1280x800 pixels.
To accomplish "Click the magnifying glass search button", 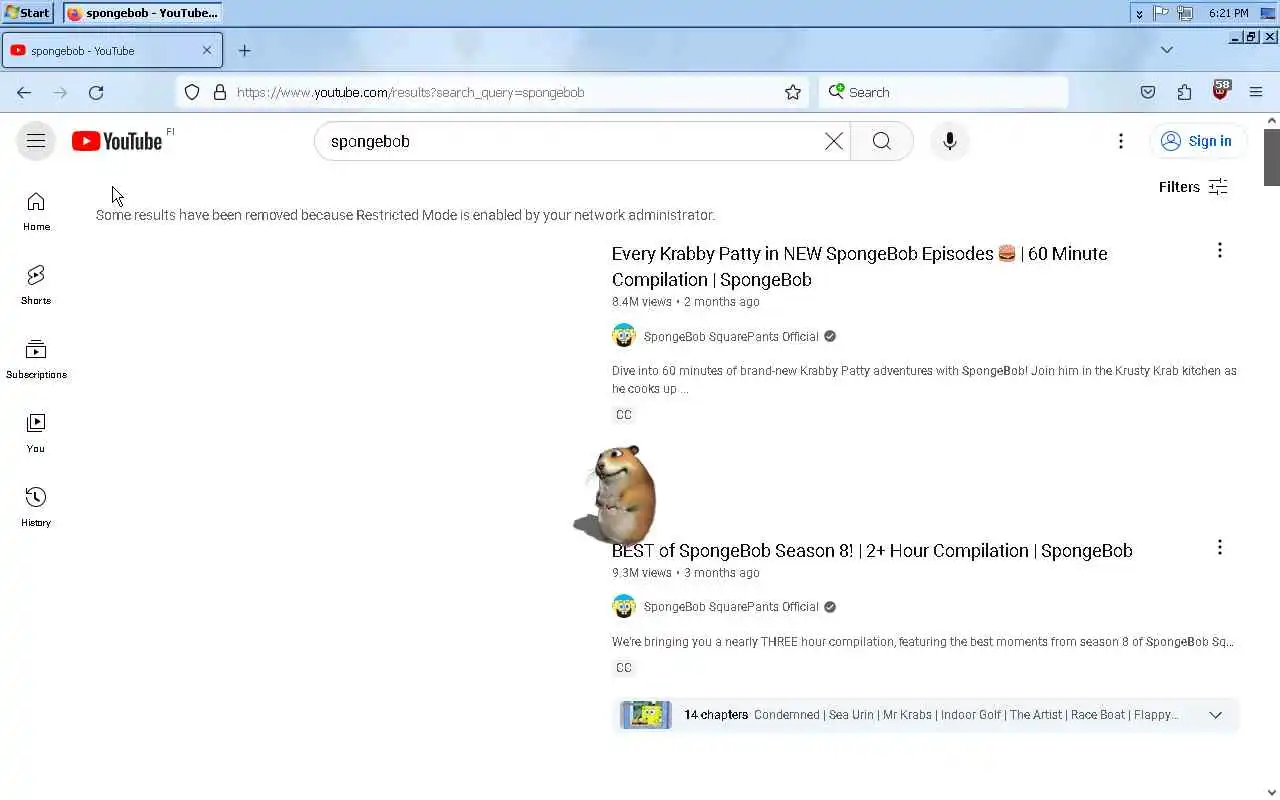I will pyautogui.click(x=882, y=141).
